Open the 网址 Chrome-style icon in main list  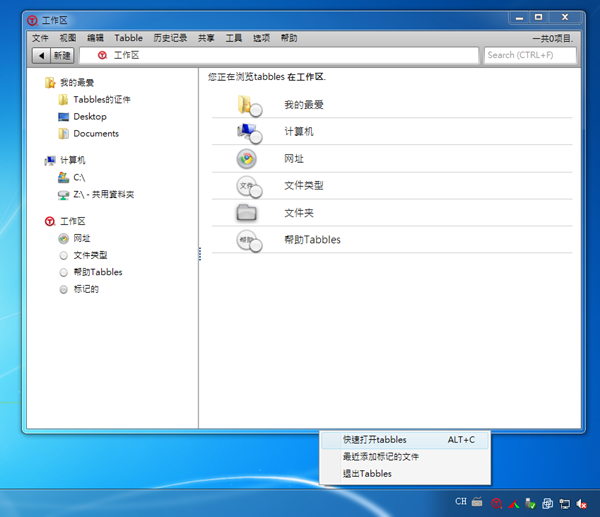tap(247, 159)
